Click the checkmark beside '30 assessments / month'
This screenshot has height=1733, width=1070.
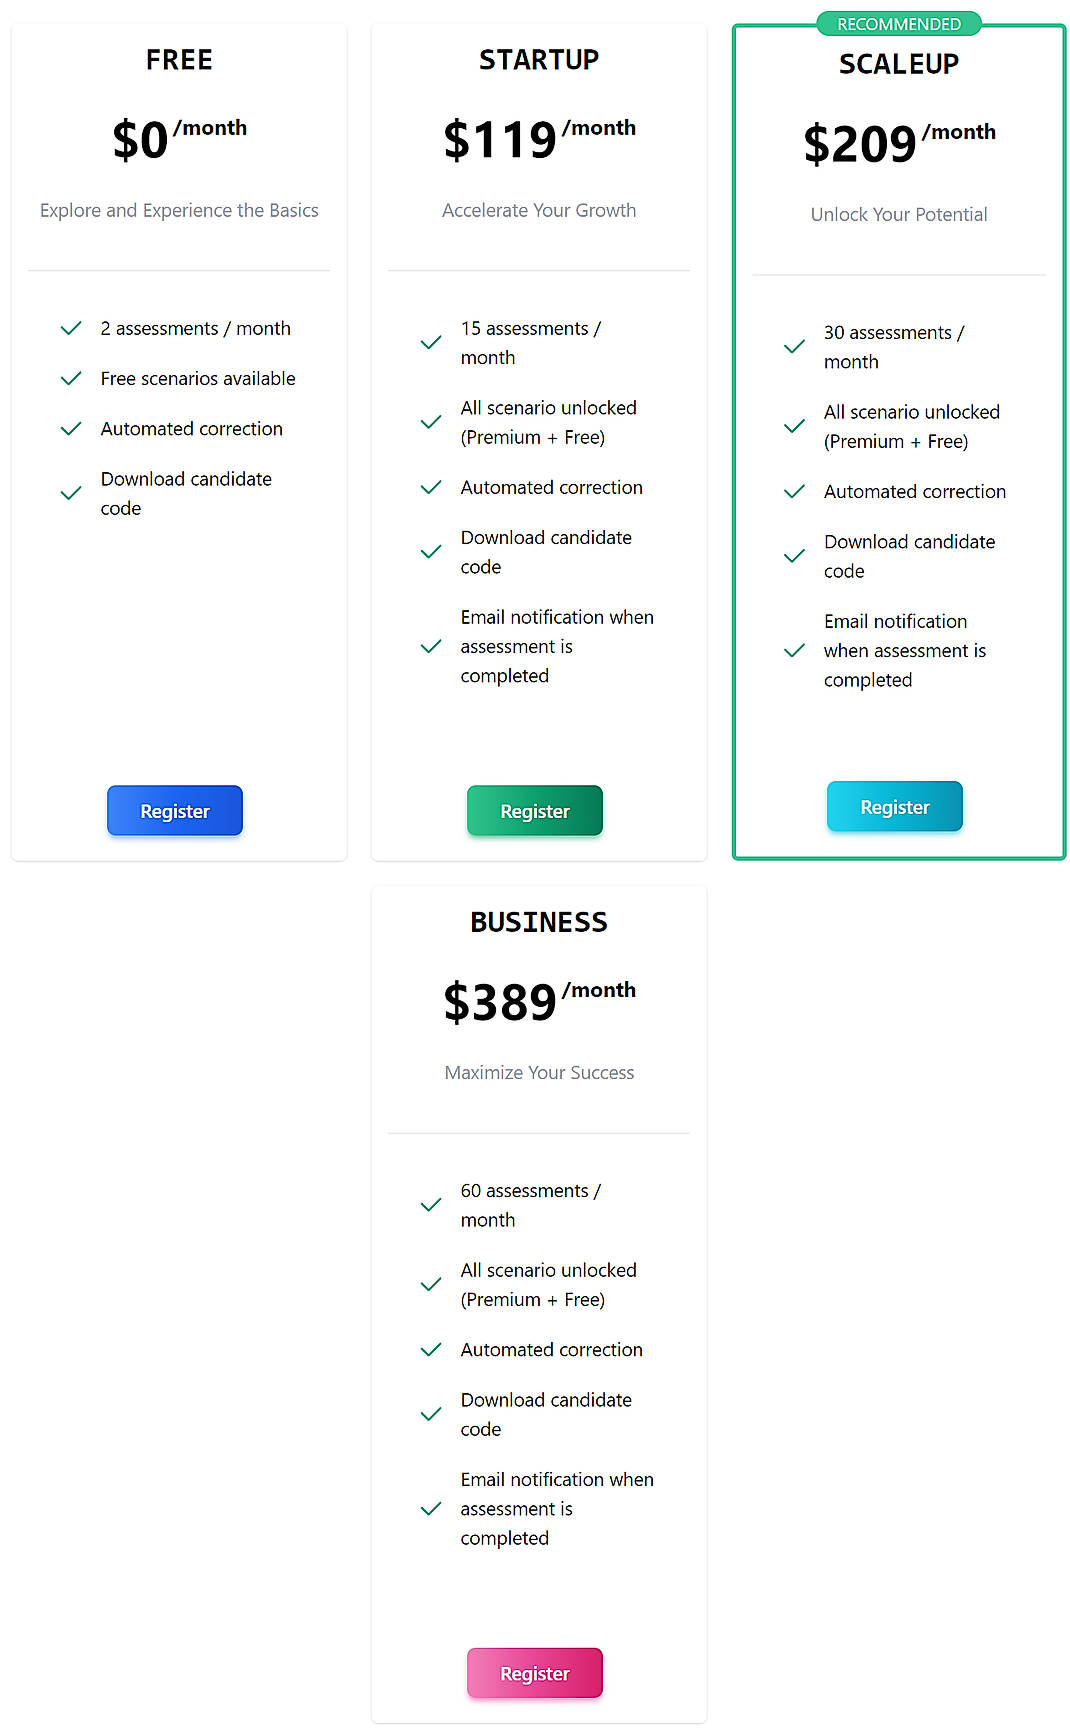click(793, 347)
